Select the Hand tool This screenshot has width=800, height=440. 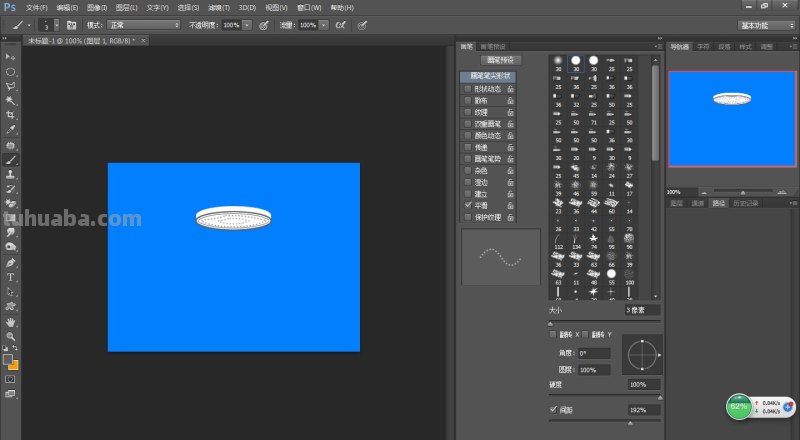pos(11,322)
